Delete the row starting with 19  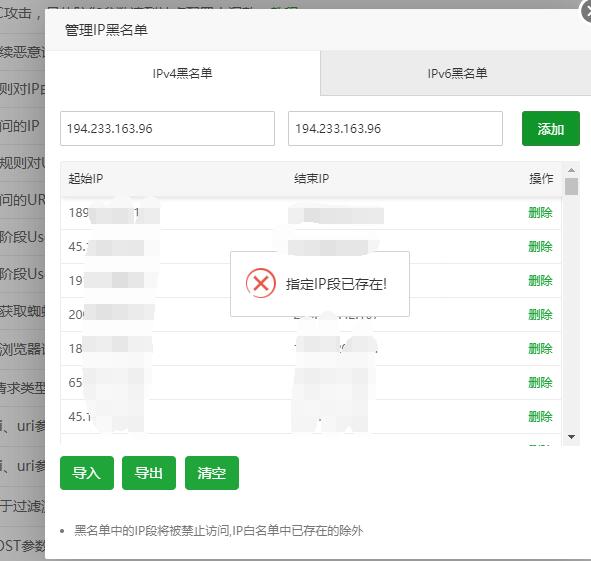tap(540, 280)
